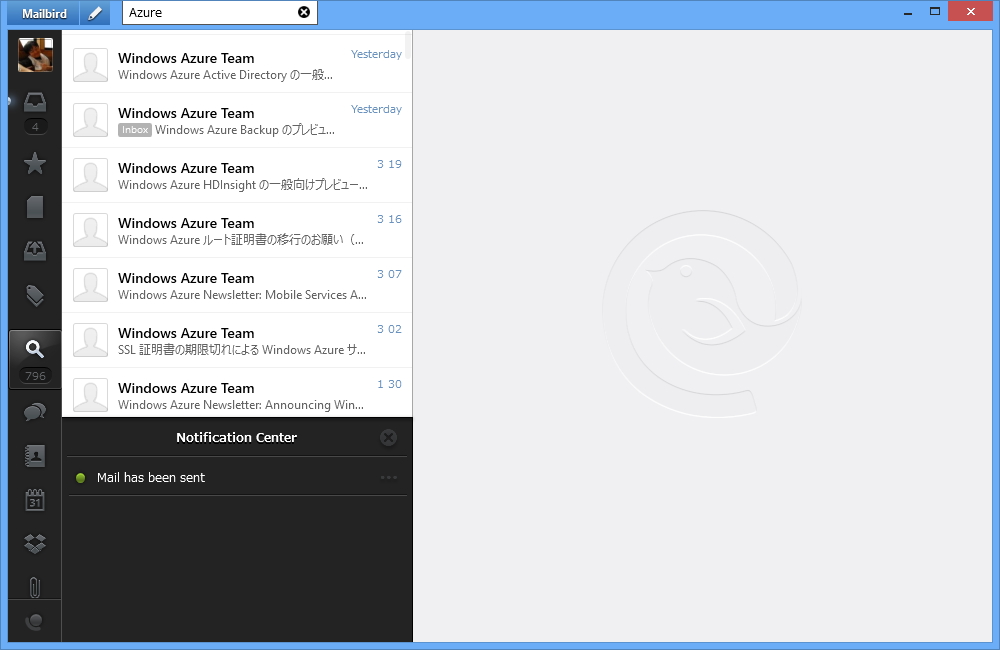
Task: Select the Mail has been sent notification
Action: 237,478
